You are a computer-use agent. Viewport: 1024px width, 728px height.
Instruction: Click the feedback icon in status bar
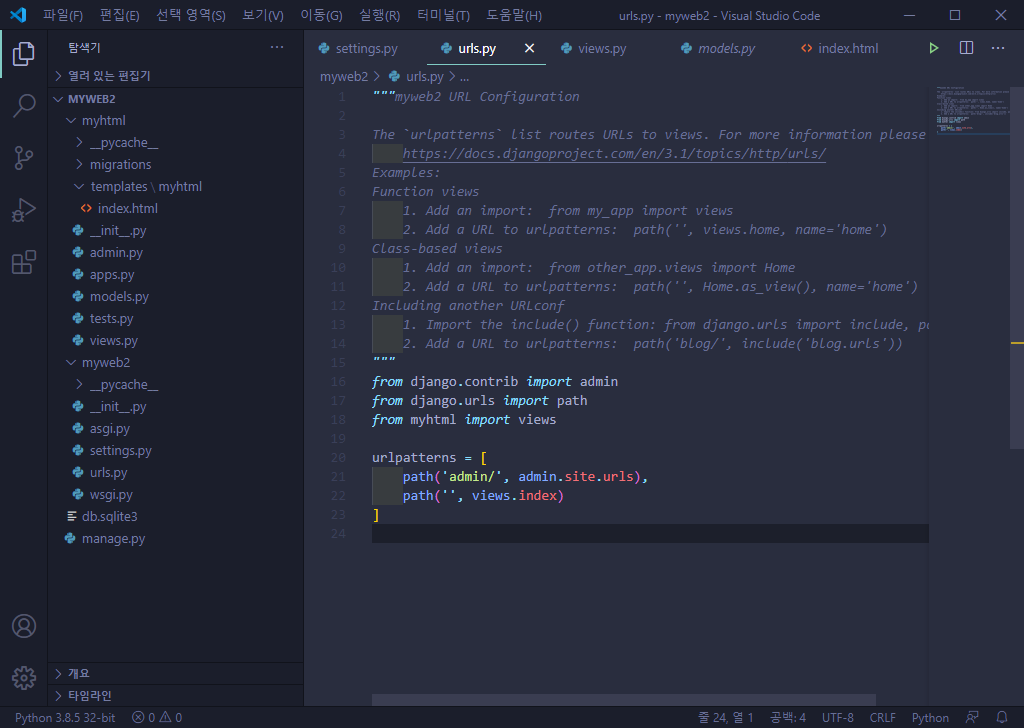tap(972, 717)
